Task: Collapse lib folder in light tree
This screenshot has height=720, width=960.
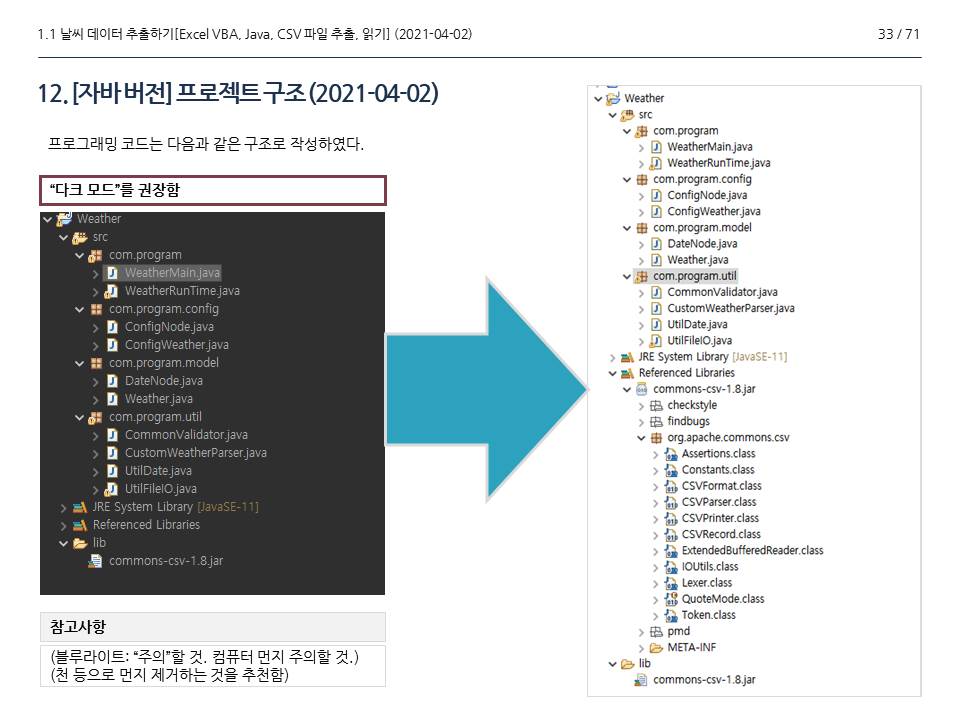Action: pos(613,664)
